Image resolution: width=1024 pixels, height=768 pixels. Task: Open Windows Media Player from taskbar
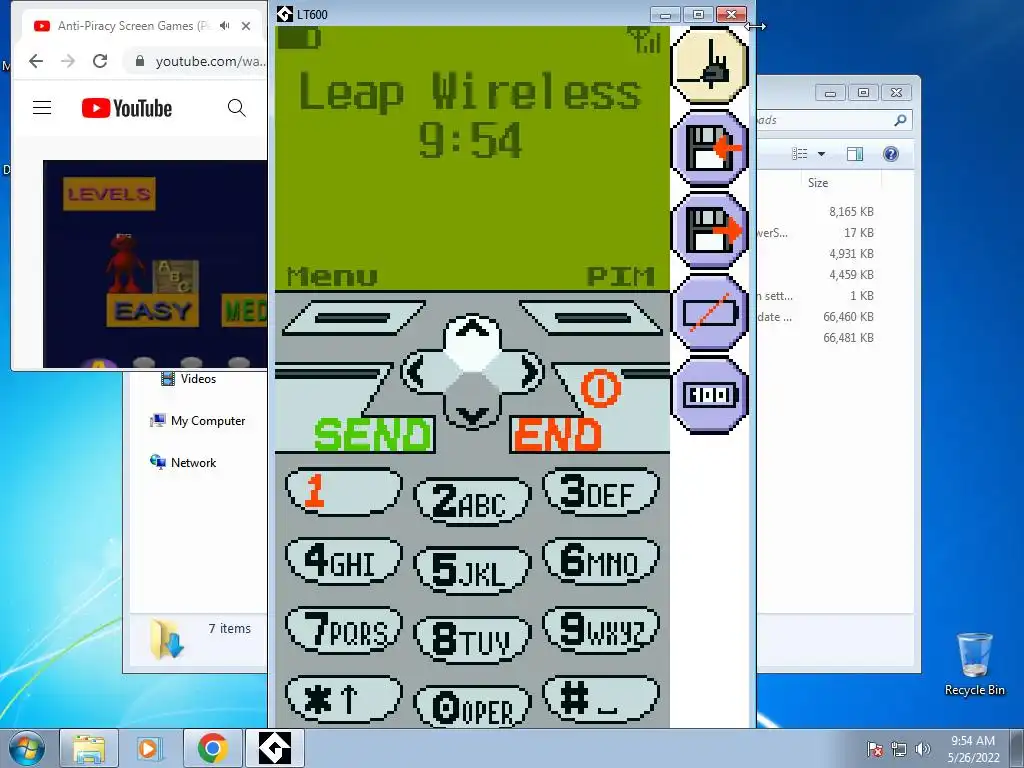[150, 748]
